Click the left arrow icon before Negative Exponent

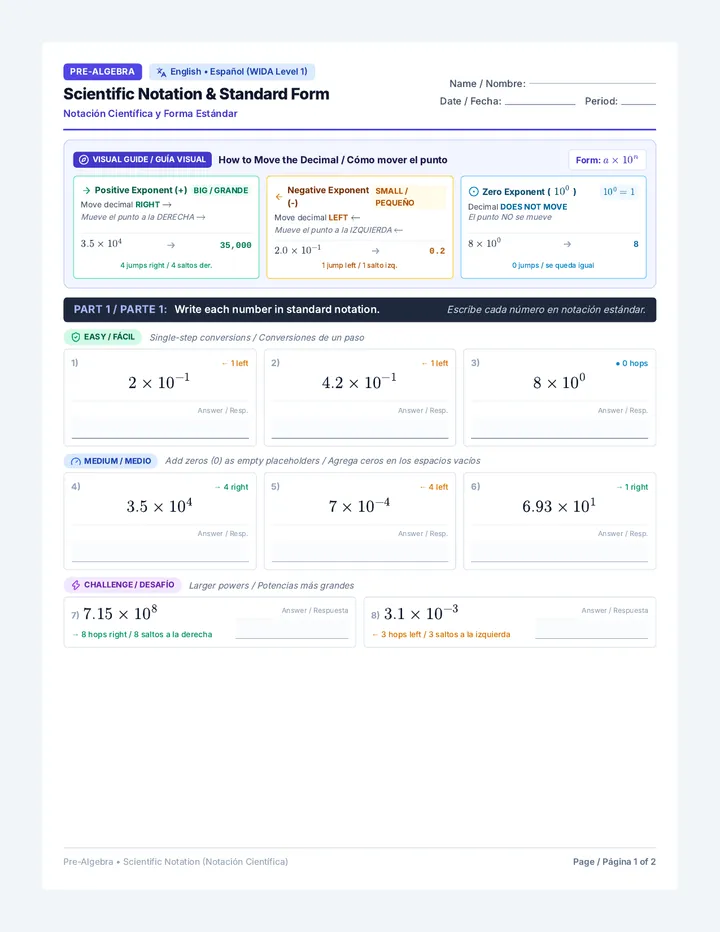click(279, 197)
